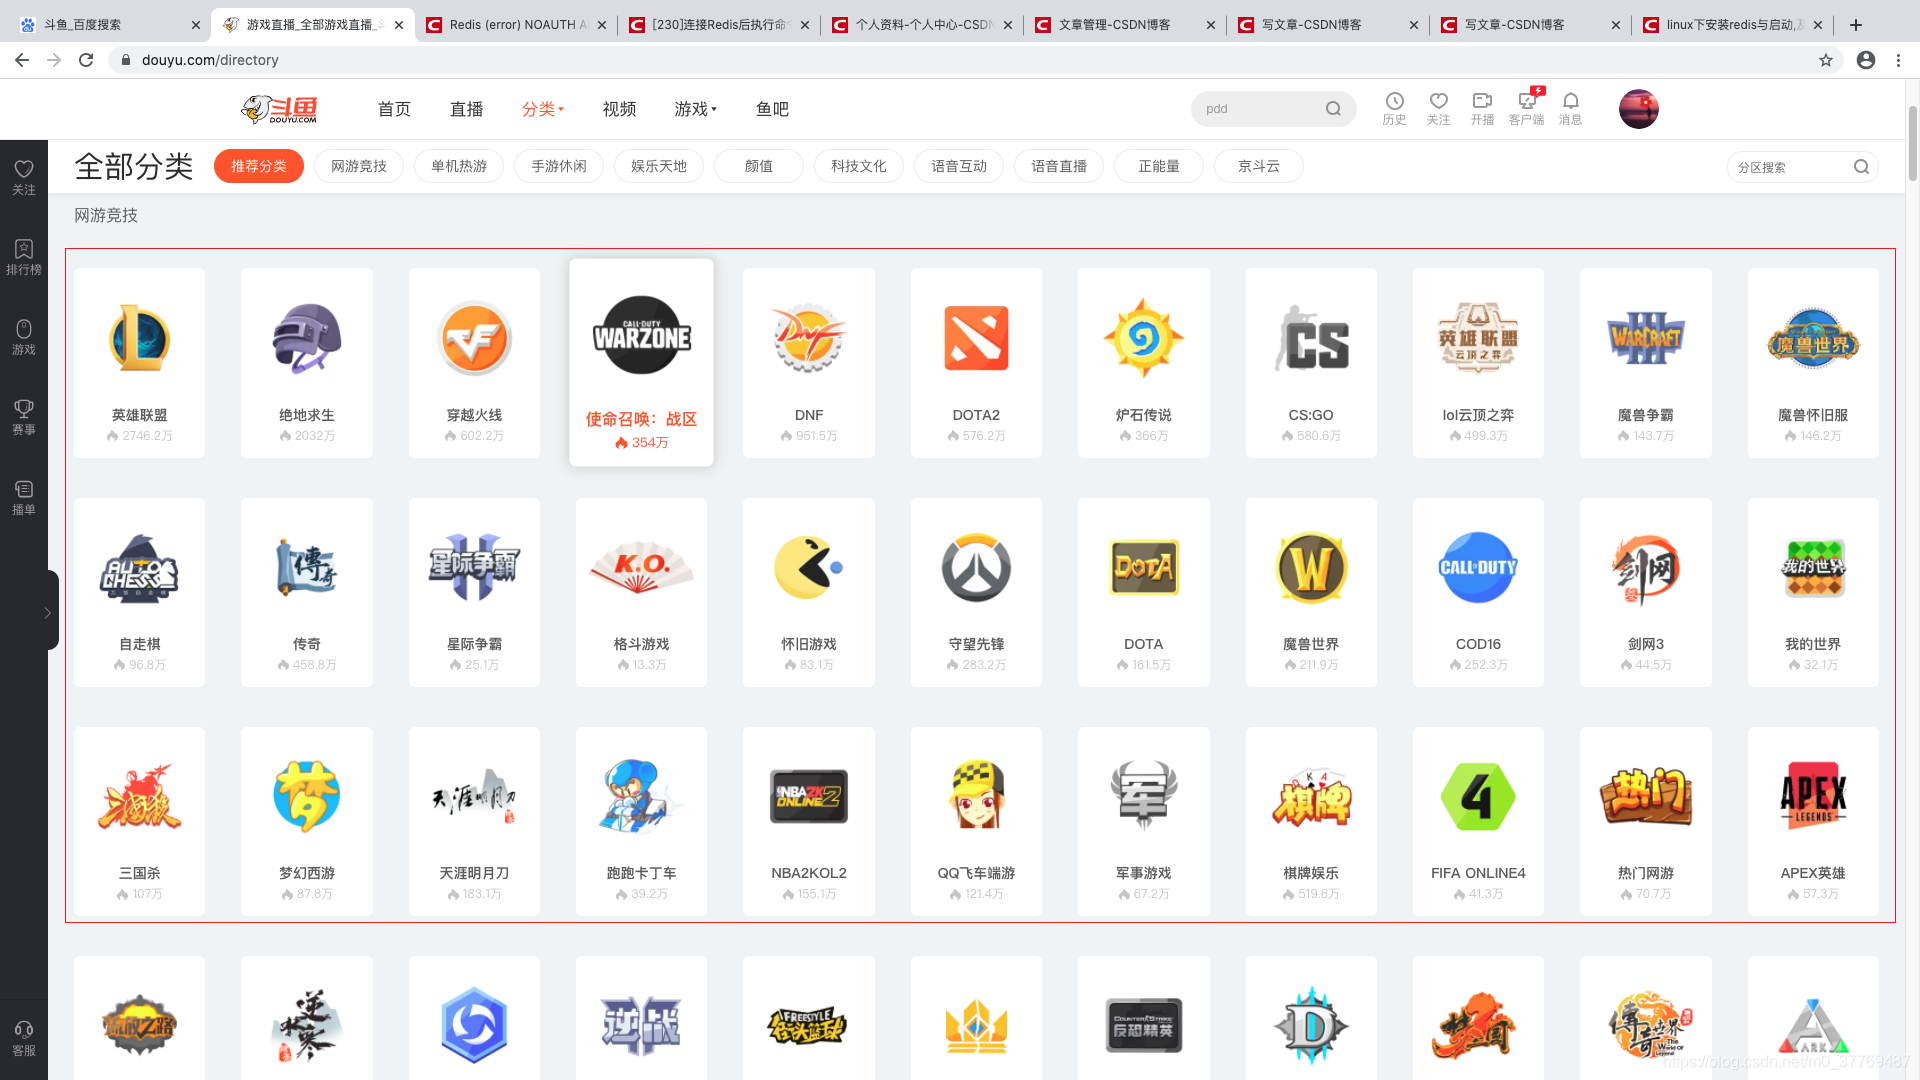Go to 视频 navigation item

(x=619, y=109)
